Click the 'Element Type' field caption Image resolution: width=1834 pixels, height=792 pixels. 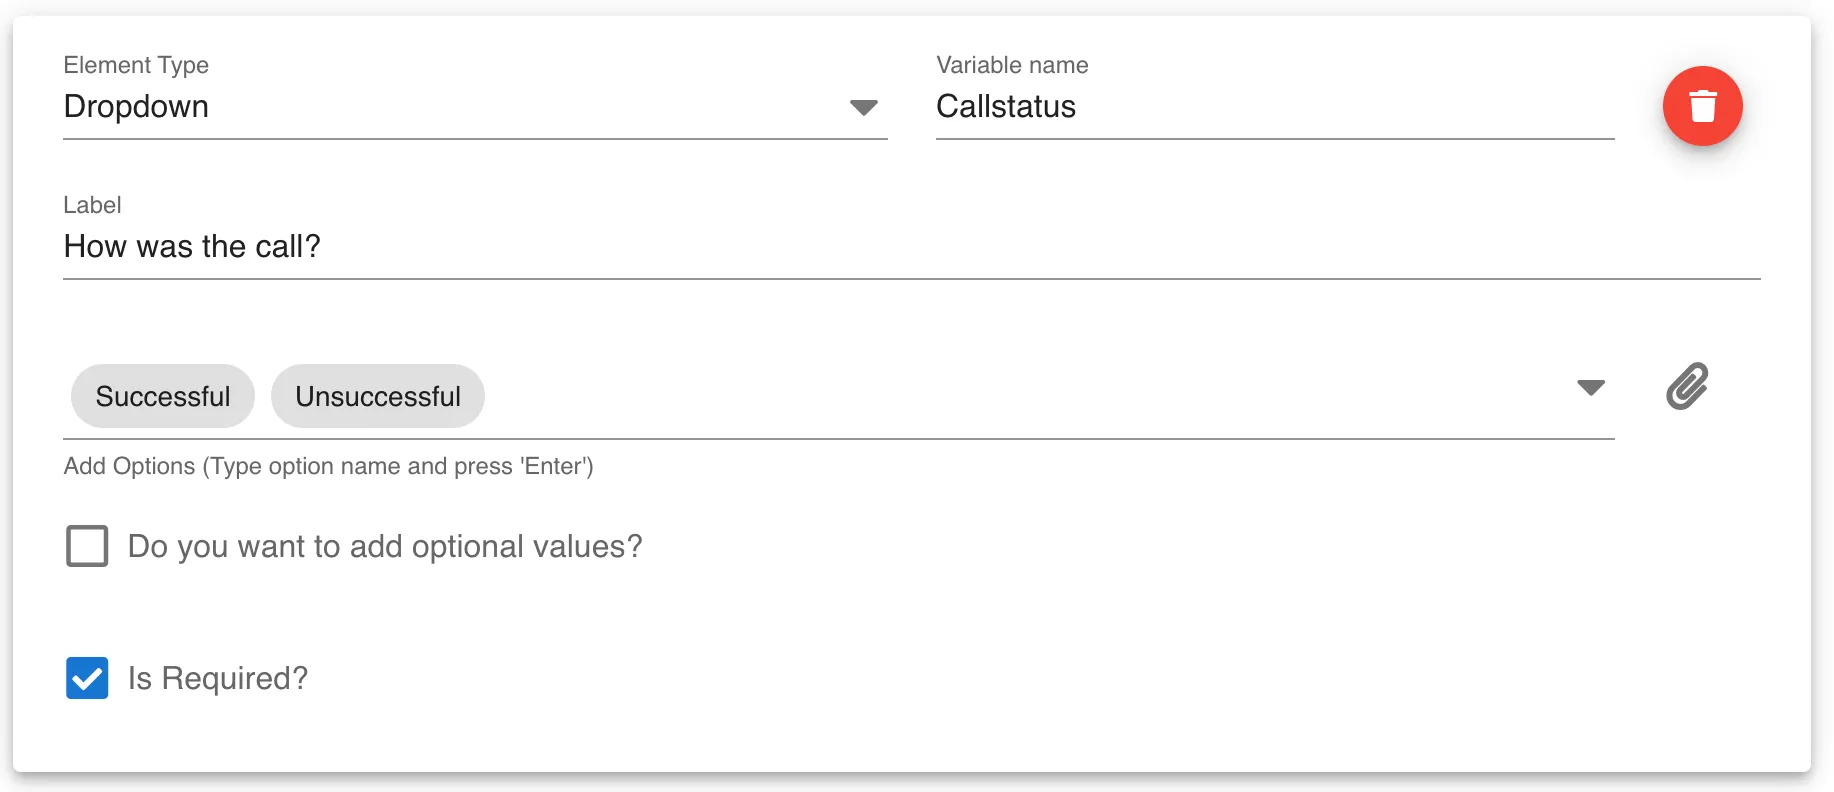(x=136, y=65)
